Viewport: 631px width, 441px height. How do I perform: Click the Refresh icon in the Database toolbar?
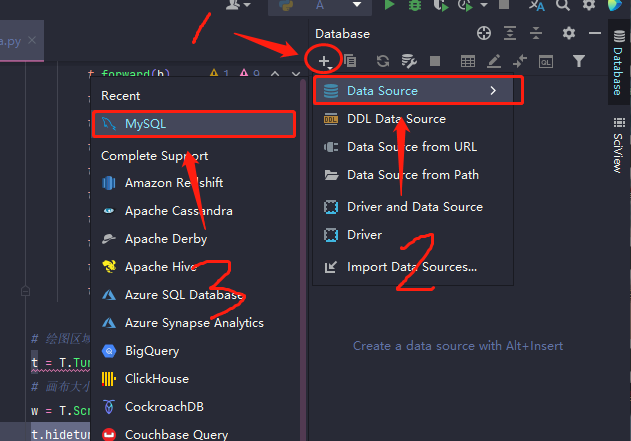pyautogui.click(x=383, y=62)
